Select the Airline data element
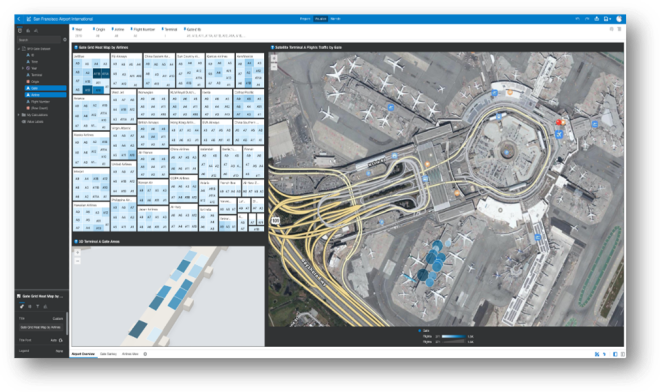This screenshot has width=660, height=392. [x=45, y=95]
